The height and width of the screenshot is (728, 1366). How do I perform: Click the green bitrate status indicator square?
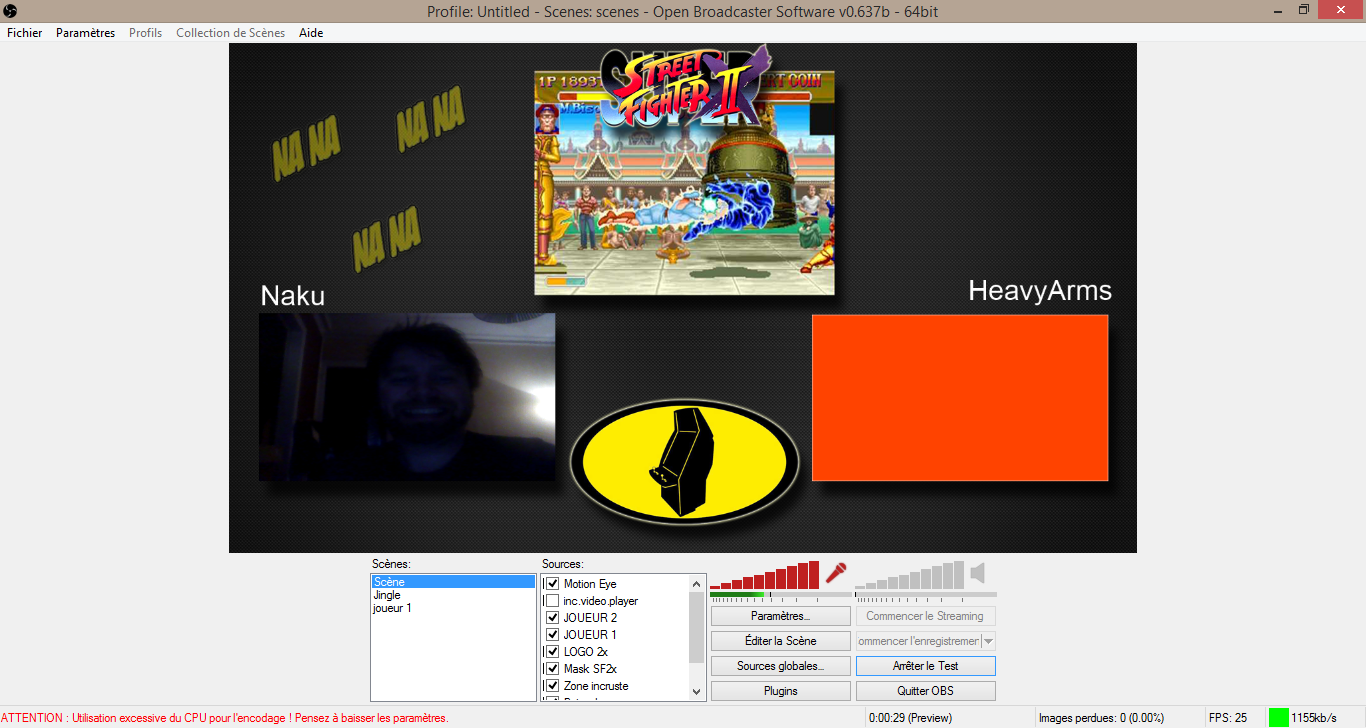(1278, 717)
